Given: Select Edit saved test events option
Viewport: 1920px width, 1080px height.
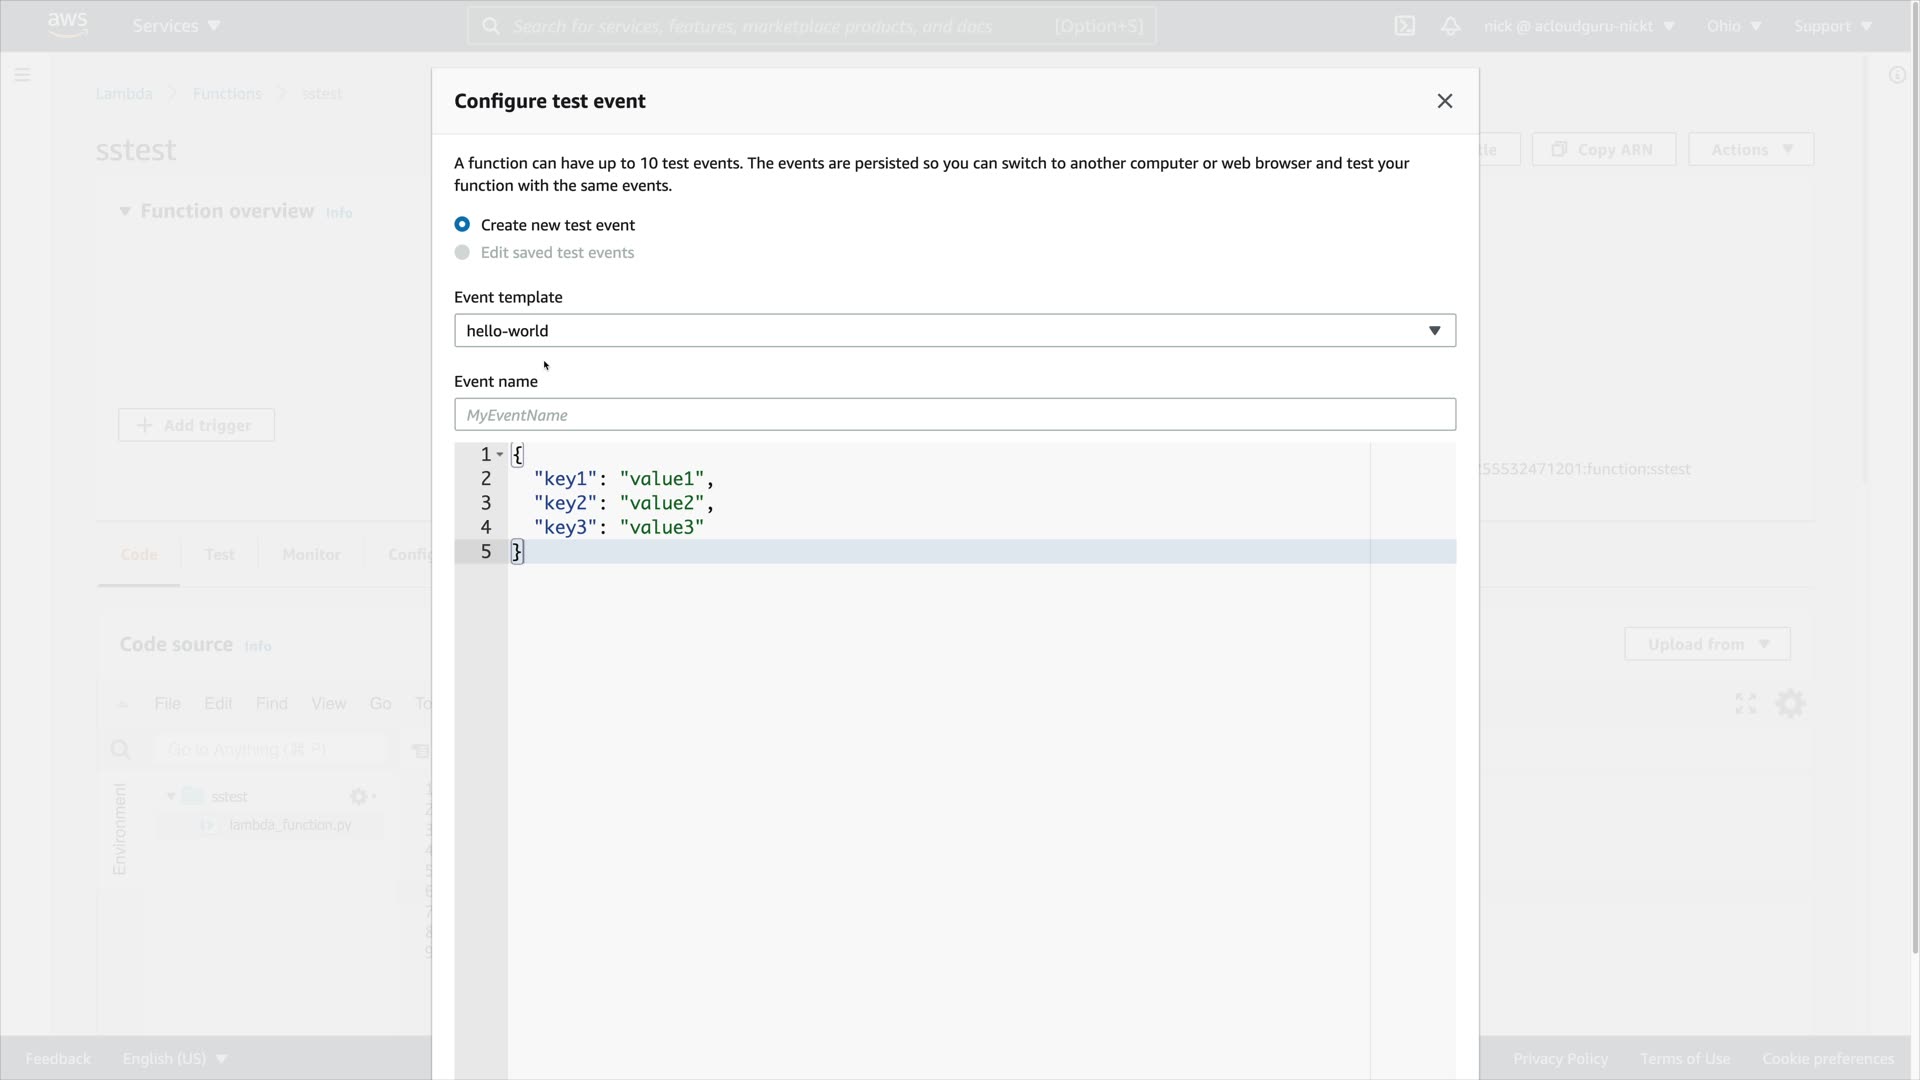Looking at the screenshot, I should pyautogui.click(x=462, y=253).
